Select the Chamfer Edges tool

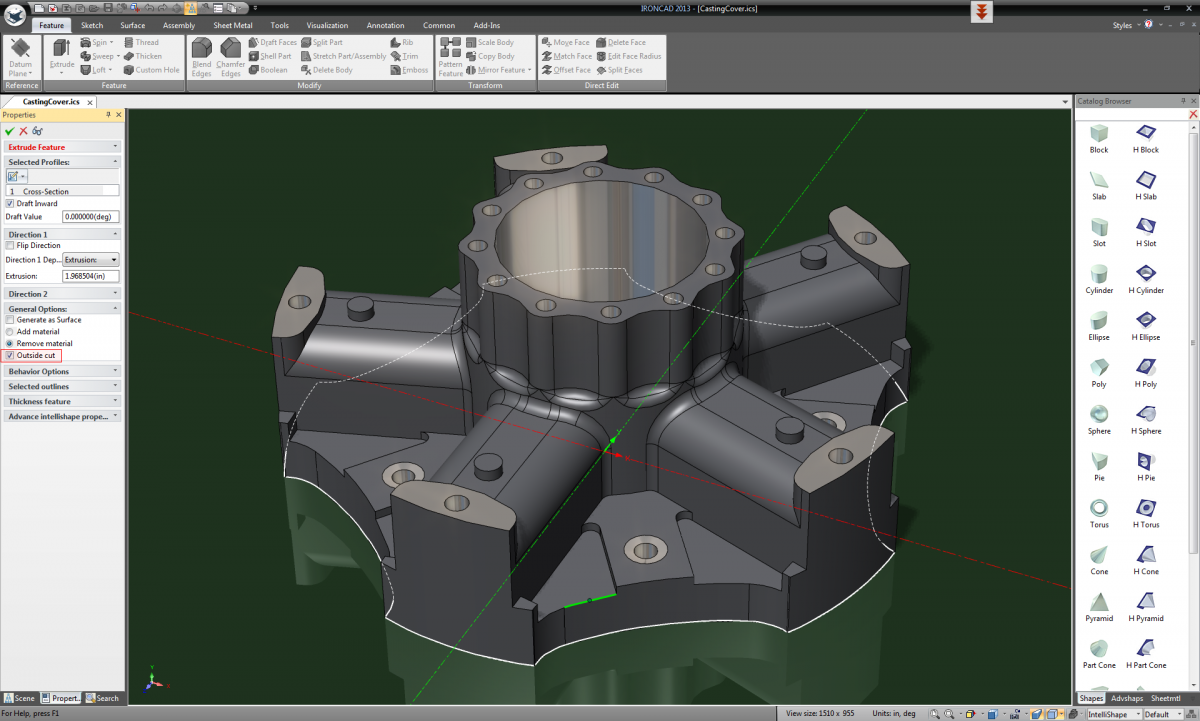pos(231,50)
